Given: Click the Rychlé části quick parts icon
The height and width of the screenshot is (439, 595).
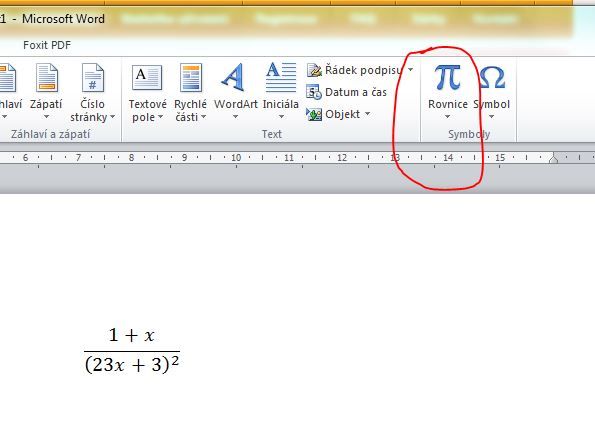Looking at the screenshot, I should pyautogui.click(x=191, y=77).
